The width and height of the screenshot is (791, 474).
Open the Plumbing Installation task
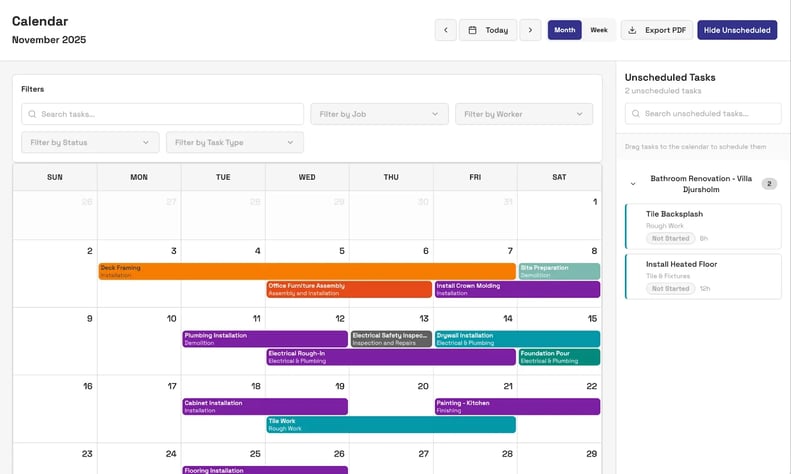(265, 339)
